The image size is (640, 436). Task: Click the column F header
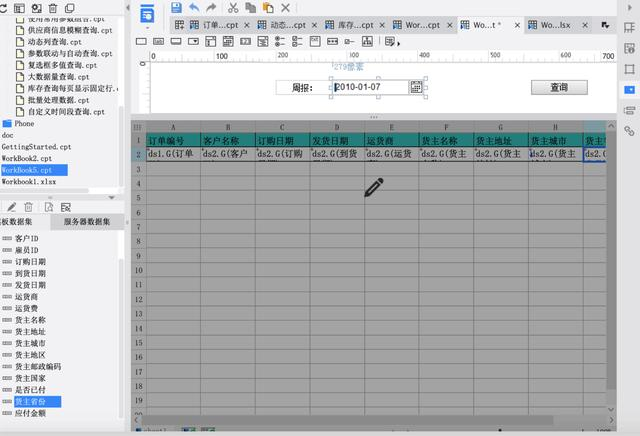point(446,127)
